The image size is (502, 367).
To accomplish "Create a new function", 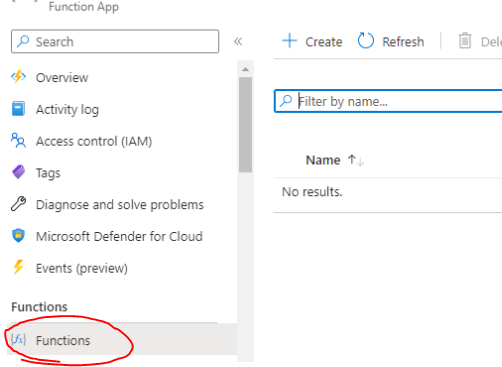I will coord(312,41).
